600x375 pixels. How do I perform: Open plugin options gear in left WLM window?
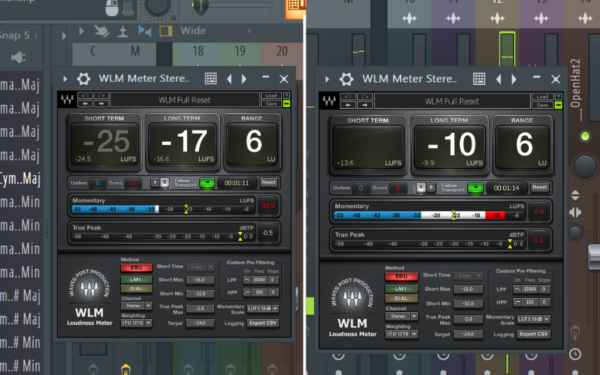click(83, 79)
